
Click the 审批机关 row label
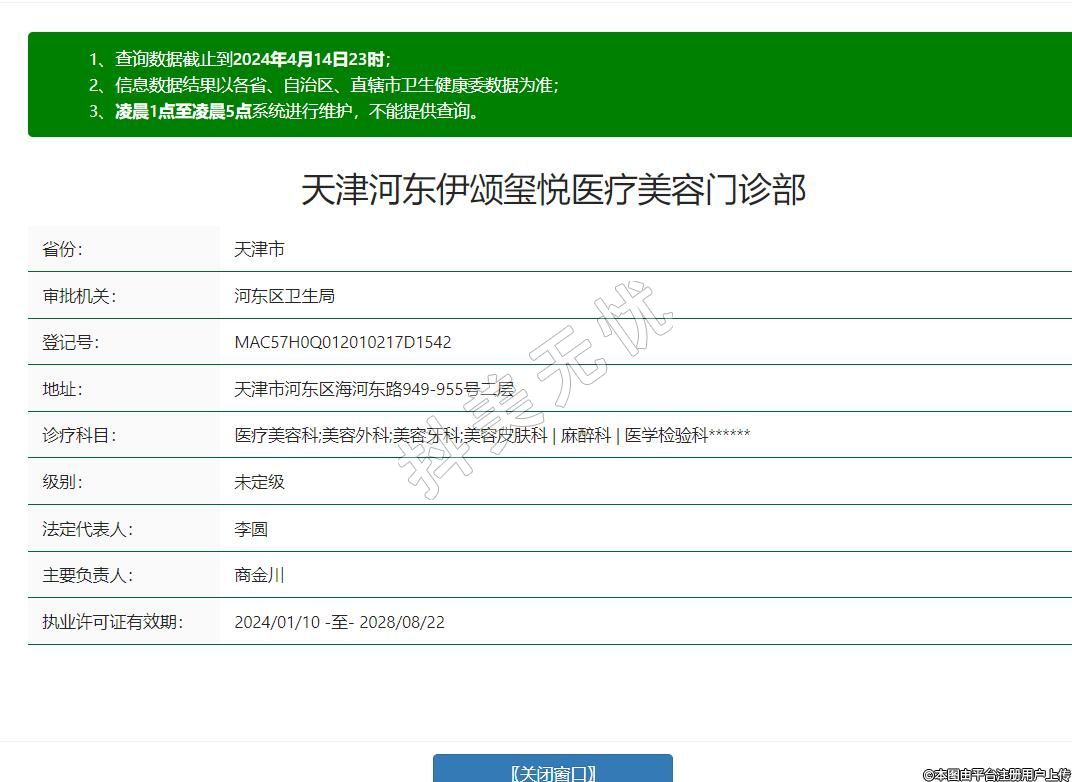click(79, 296)
